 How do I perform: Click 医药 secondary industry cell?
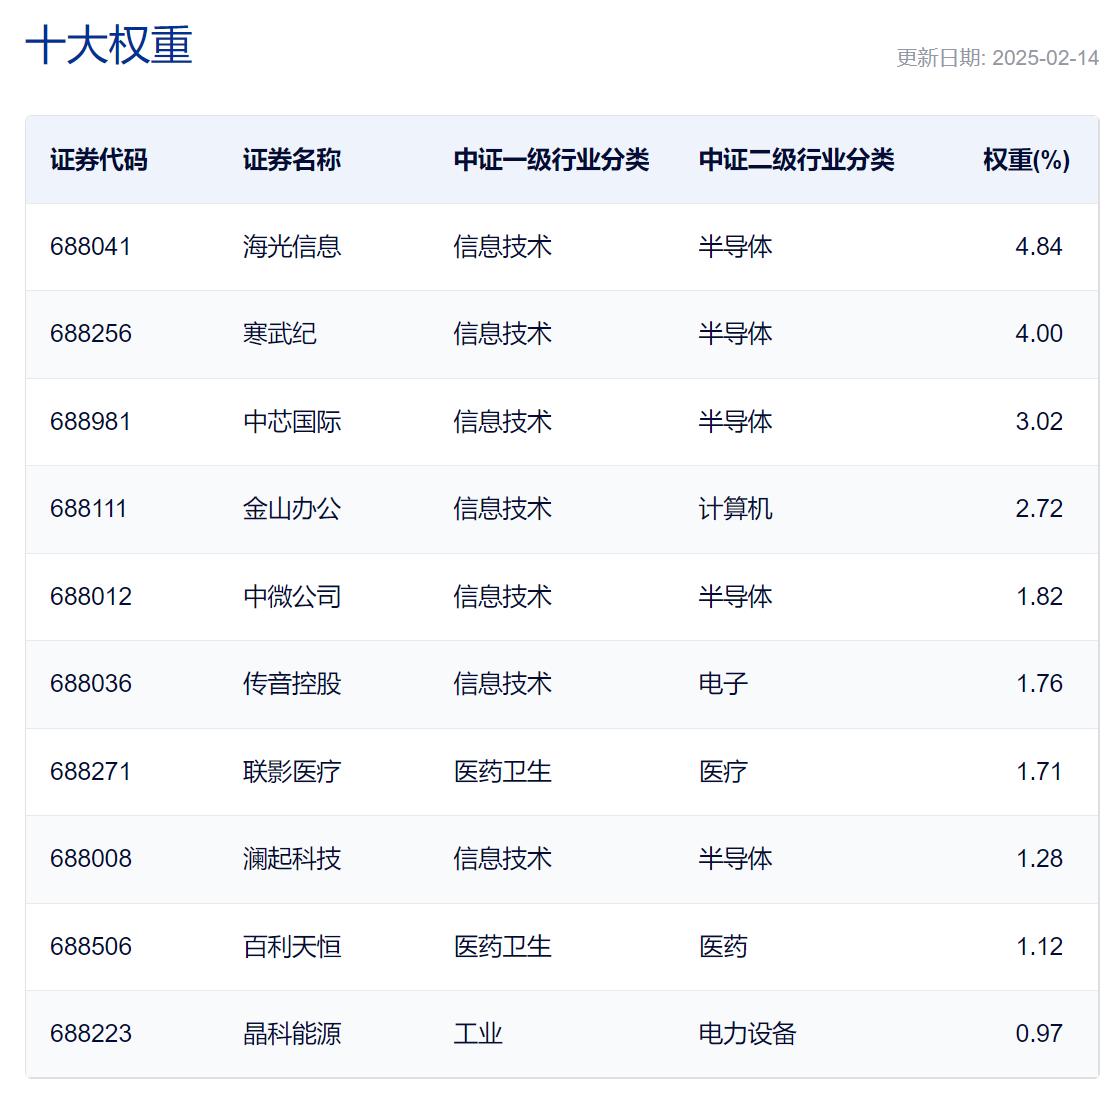tap(723, 947)
